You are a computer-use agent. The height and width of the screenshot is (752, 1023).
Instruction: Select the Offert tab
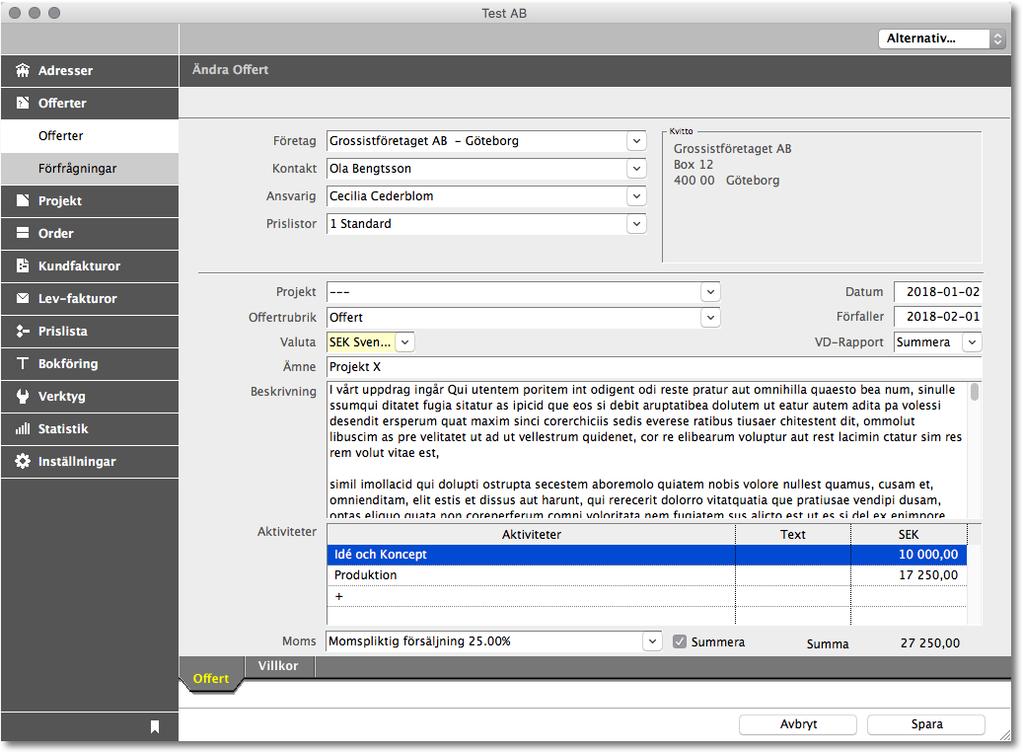click(211, 678)
